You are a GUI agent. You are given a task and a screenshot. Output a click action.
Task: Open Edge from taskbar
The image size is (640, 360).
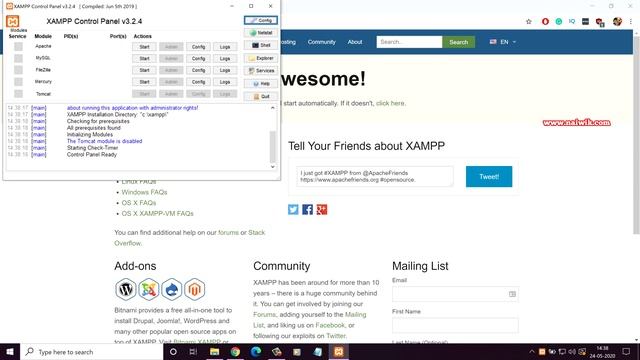[x=256, y=351]
